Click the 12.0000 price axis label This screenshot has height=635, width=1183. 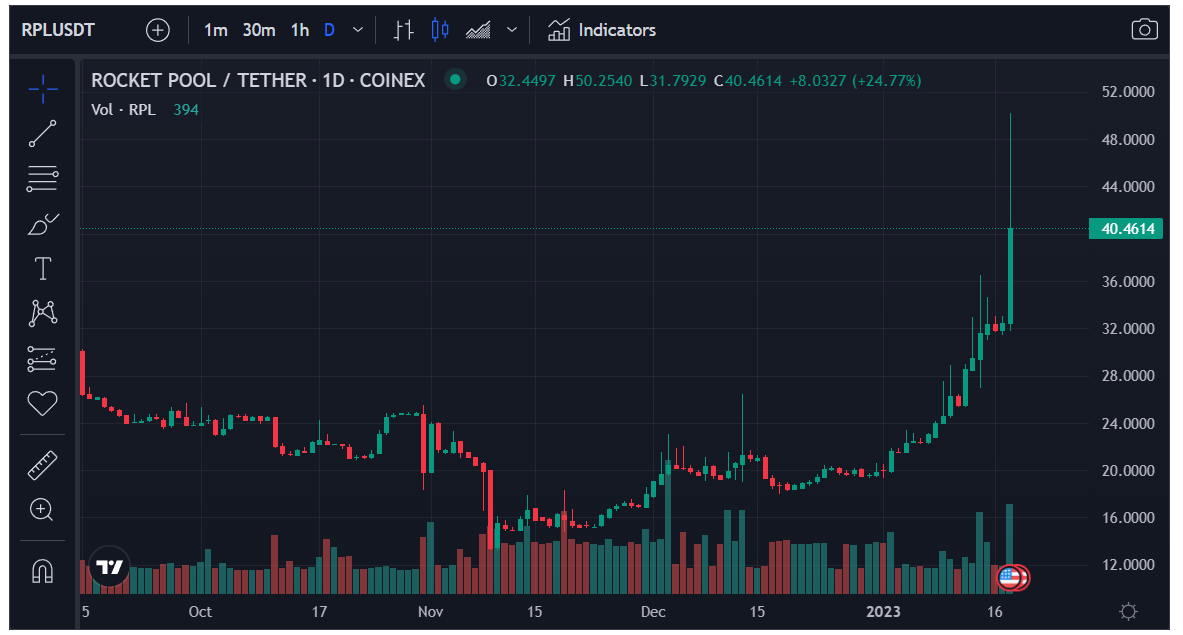point(1128,564)
